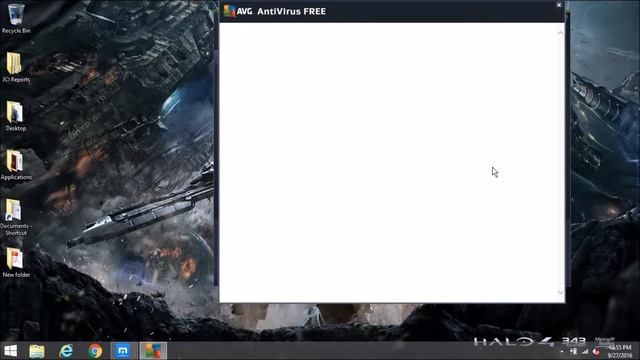Select the Documents - Shortcut icon
This screenshot has height=360, width=640.
pyautogui.click(x=16, y=218)
